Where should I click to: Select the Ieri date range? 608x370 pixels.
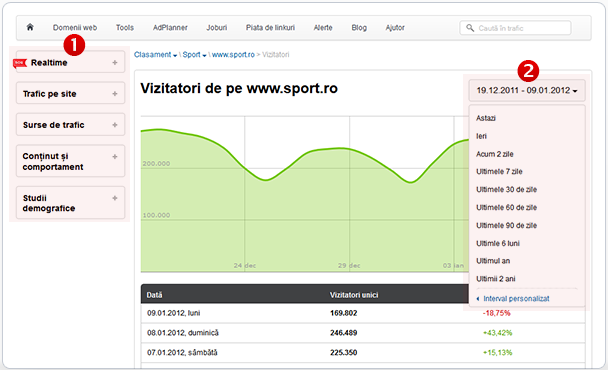click(x=481, y=136)
